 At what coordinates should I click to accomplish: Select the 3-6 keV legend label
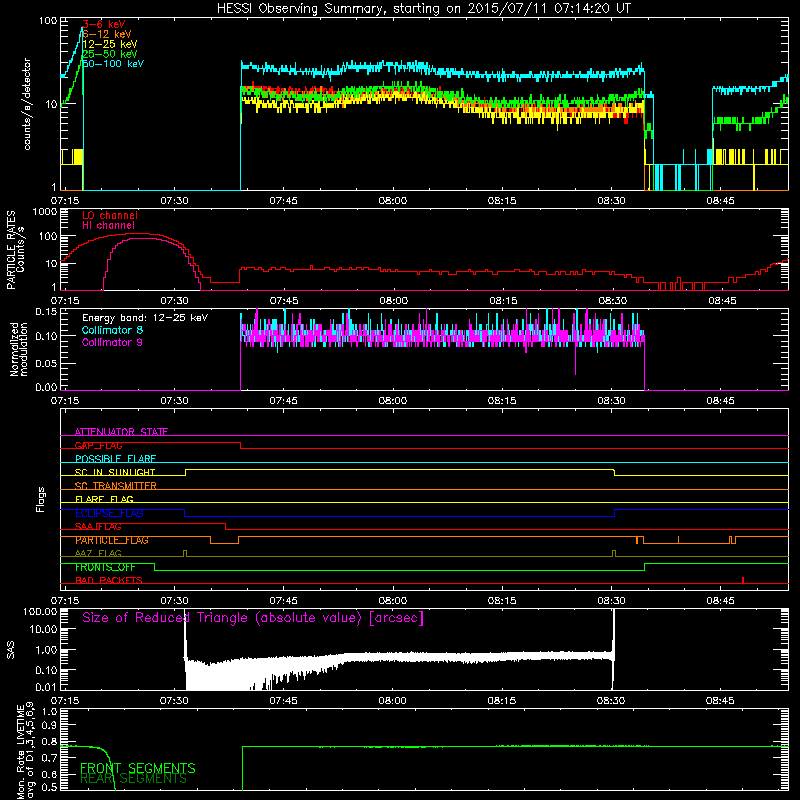coord(104,24)
